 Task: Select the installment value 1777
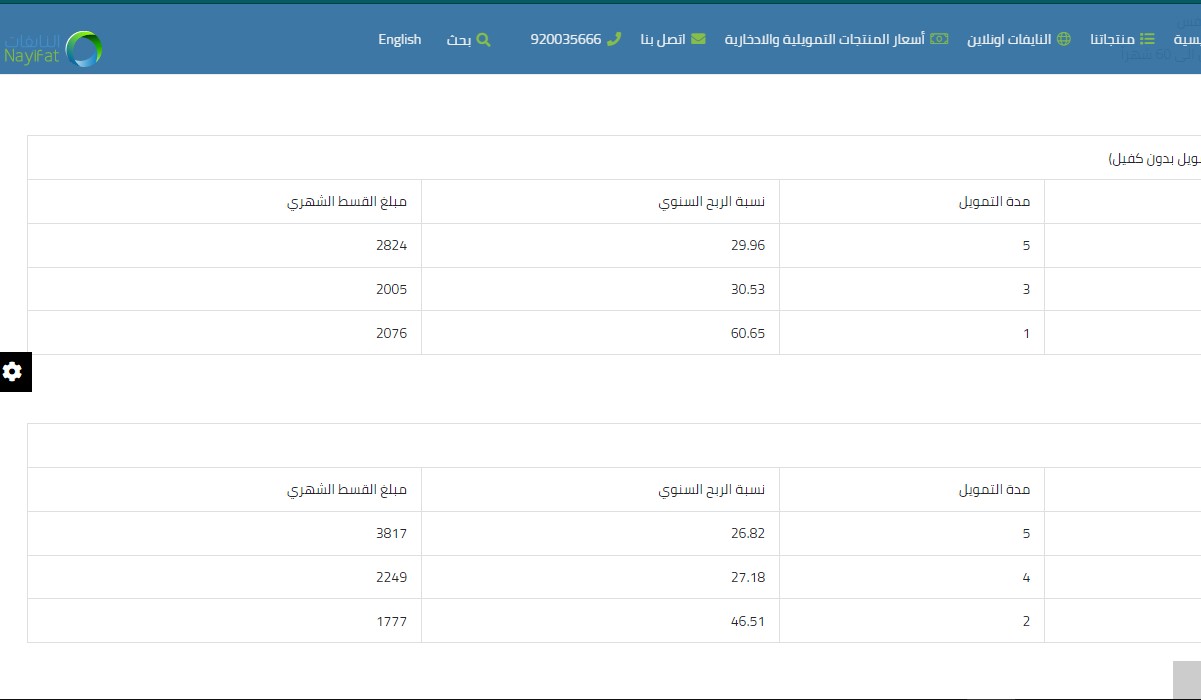(392, 622)
